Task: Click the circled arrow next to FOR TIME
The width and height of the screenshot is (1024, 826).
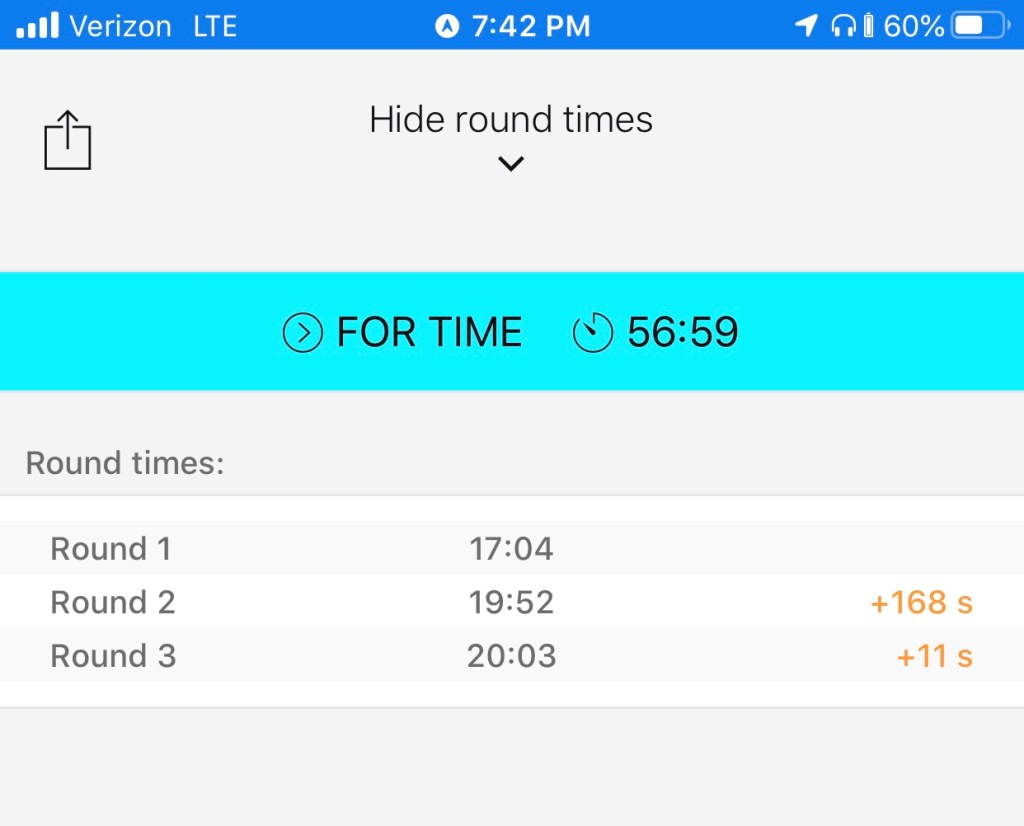Action: 303,333
